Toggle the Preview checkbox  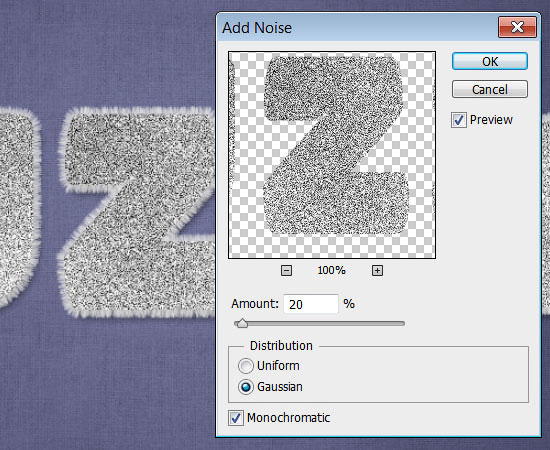pyautogui.click(x=459, y=120)
